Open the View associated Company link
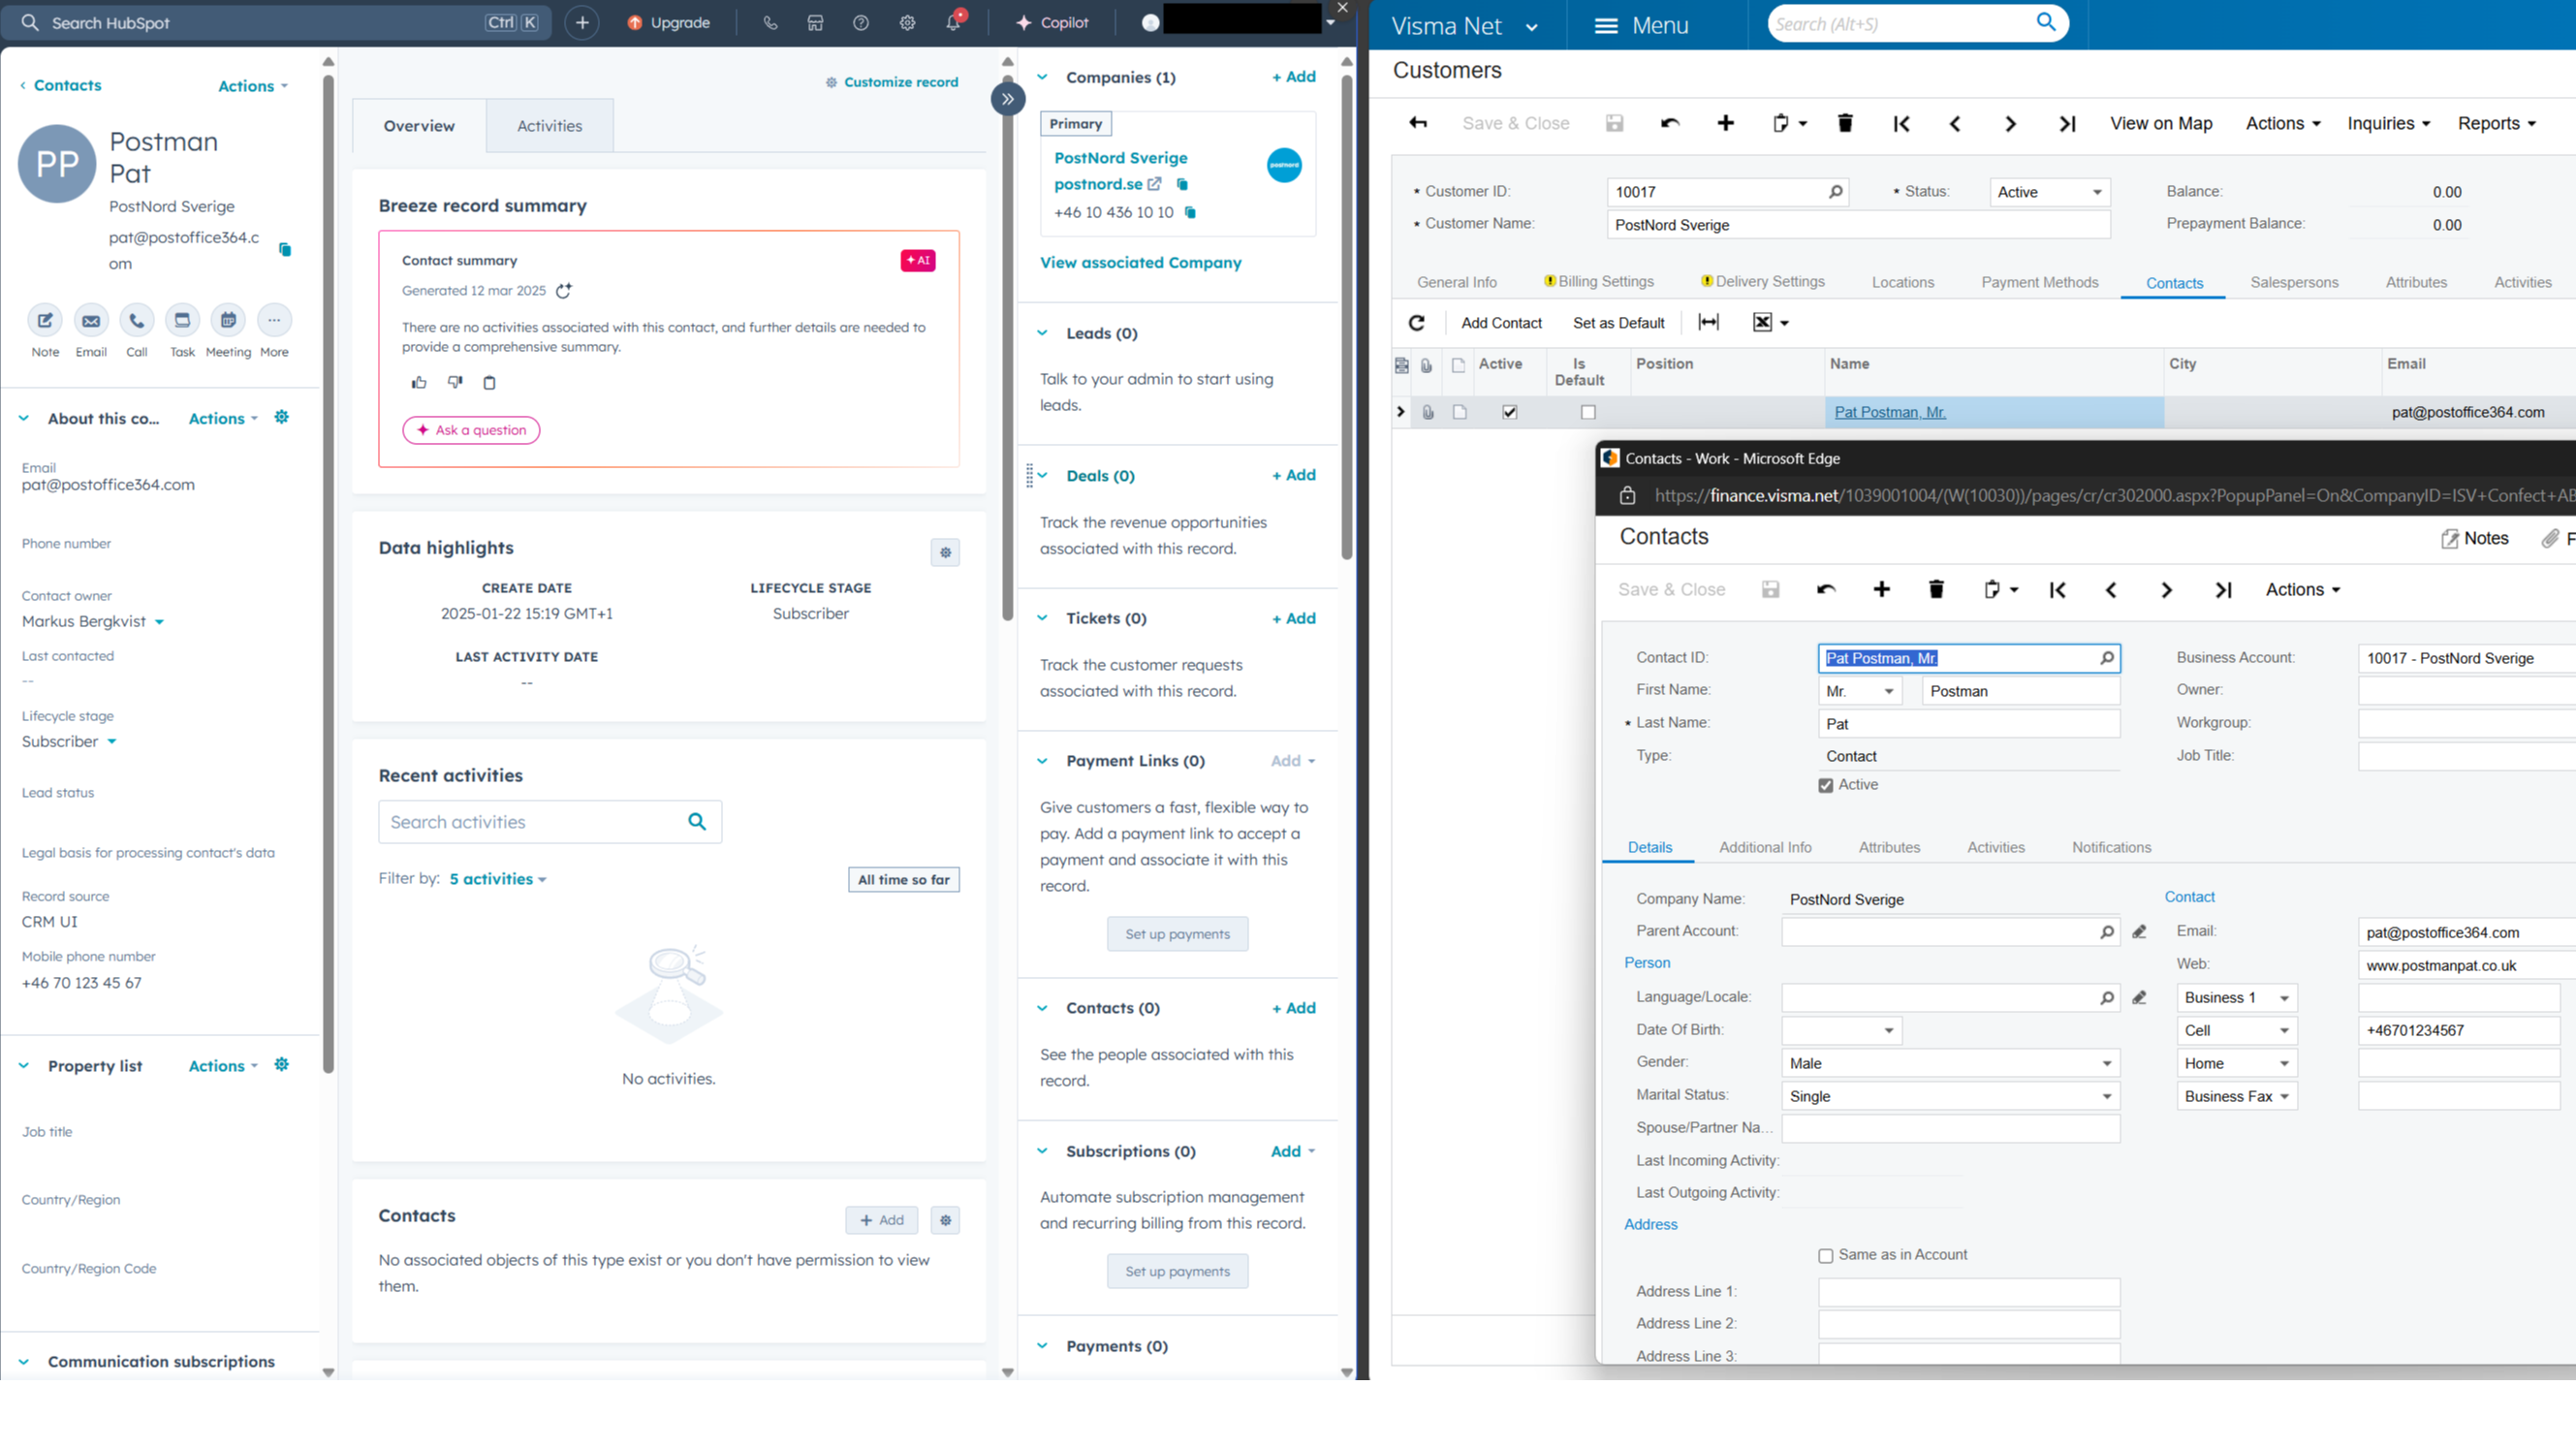Viewport: 2576px width, 1449px height. tap(1140, 263)
